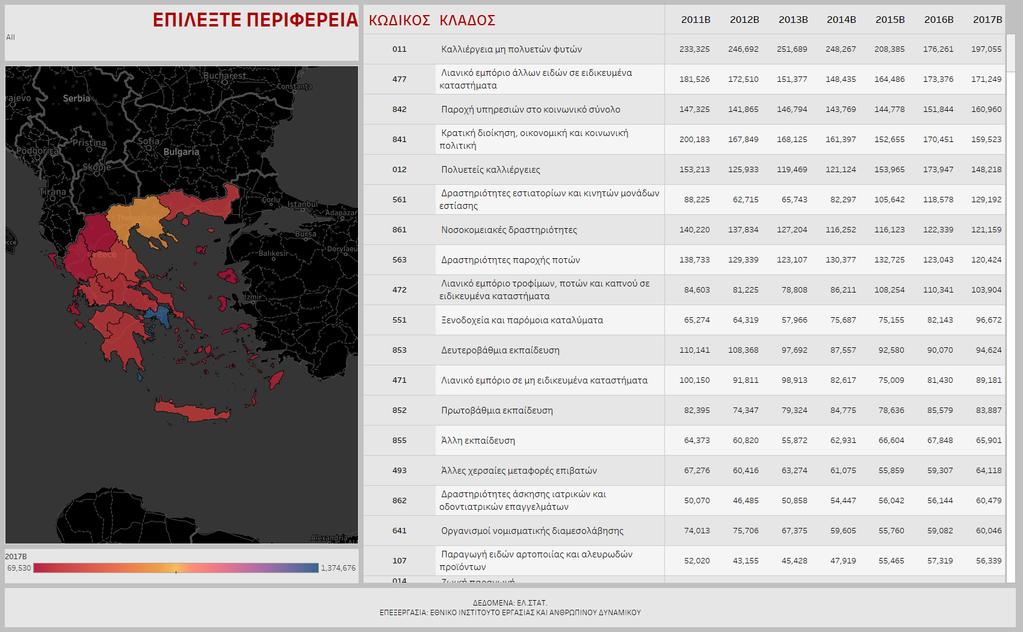Select row code 862
Viewport: 1023px width, 632px height.
click(x=399, y=500)
